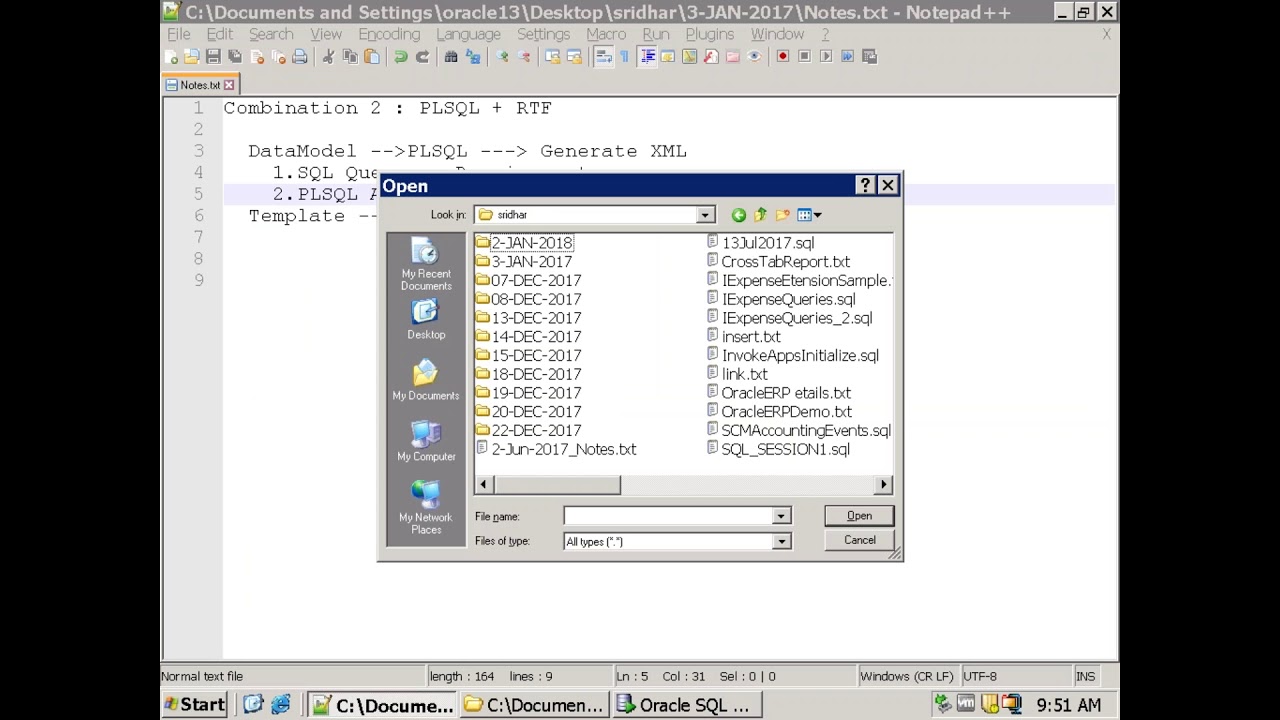Select the InvokeAppsInitialize.sql file
This screenshot has height=720, width=1280.
point(792,356)
